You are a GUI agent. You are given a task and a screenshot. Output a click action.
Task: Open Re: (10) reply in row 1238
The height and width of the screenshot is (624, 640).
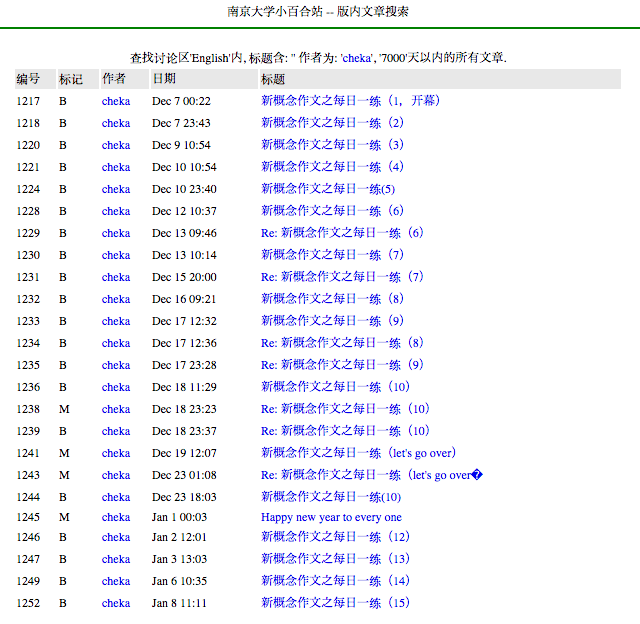click(345, 409)
